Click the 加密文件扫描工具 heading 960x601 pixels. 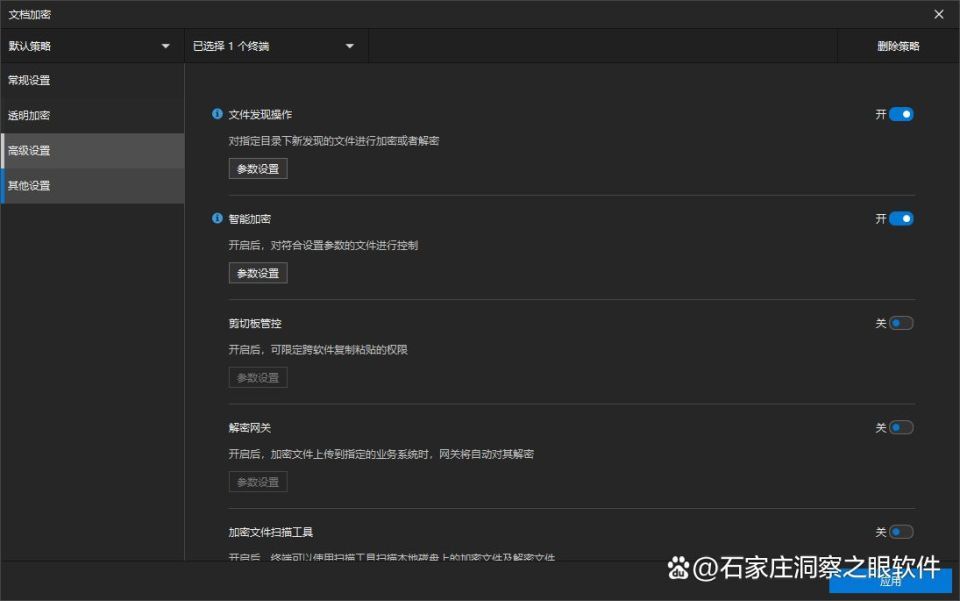pos(271,532)
